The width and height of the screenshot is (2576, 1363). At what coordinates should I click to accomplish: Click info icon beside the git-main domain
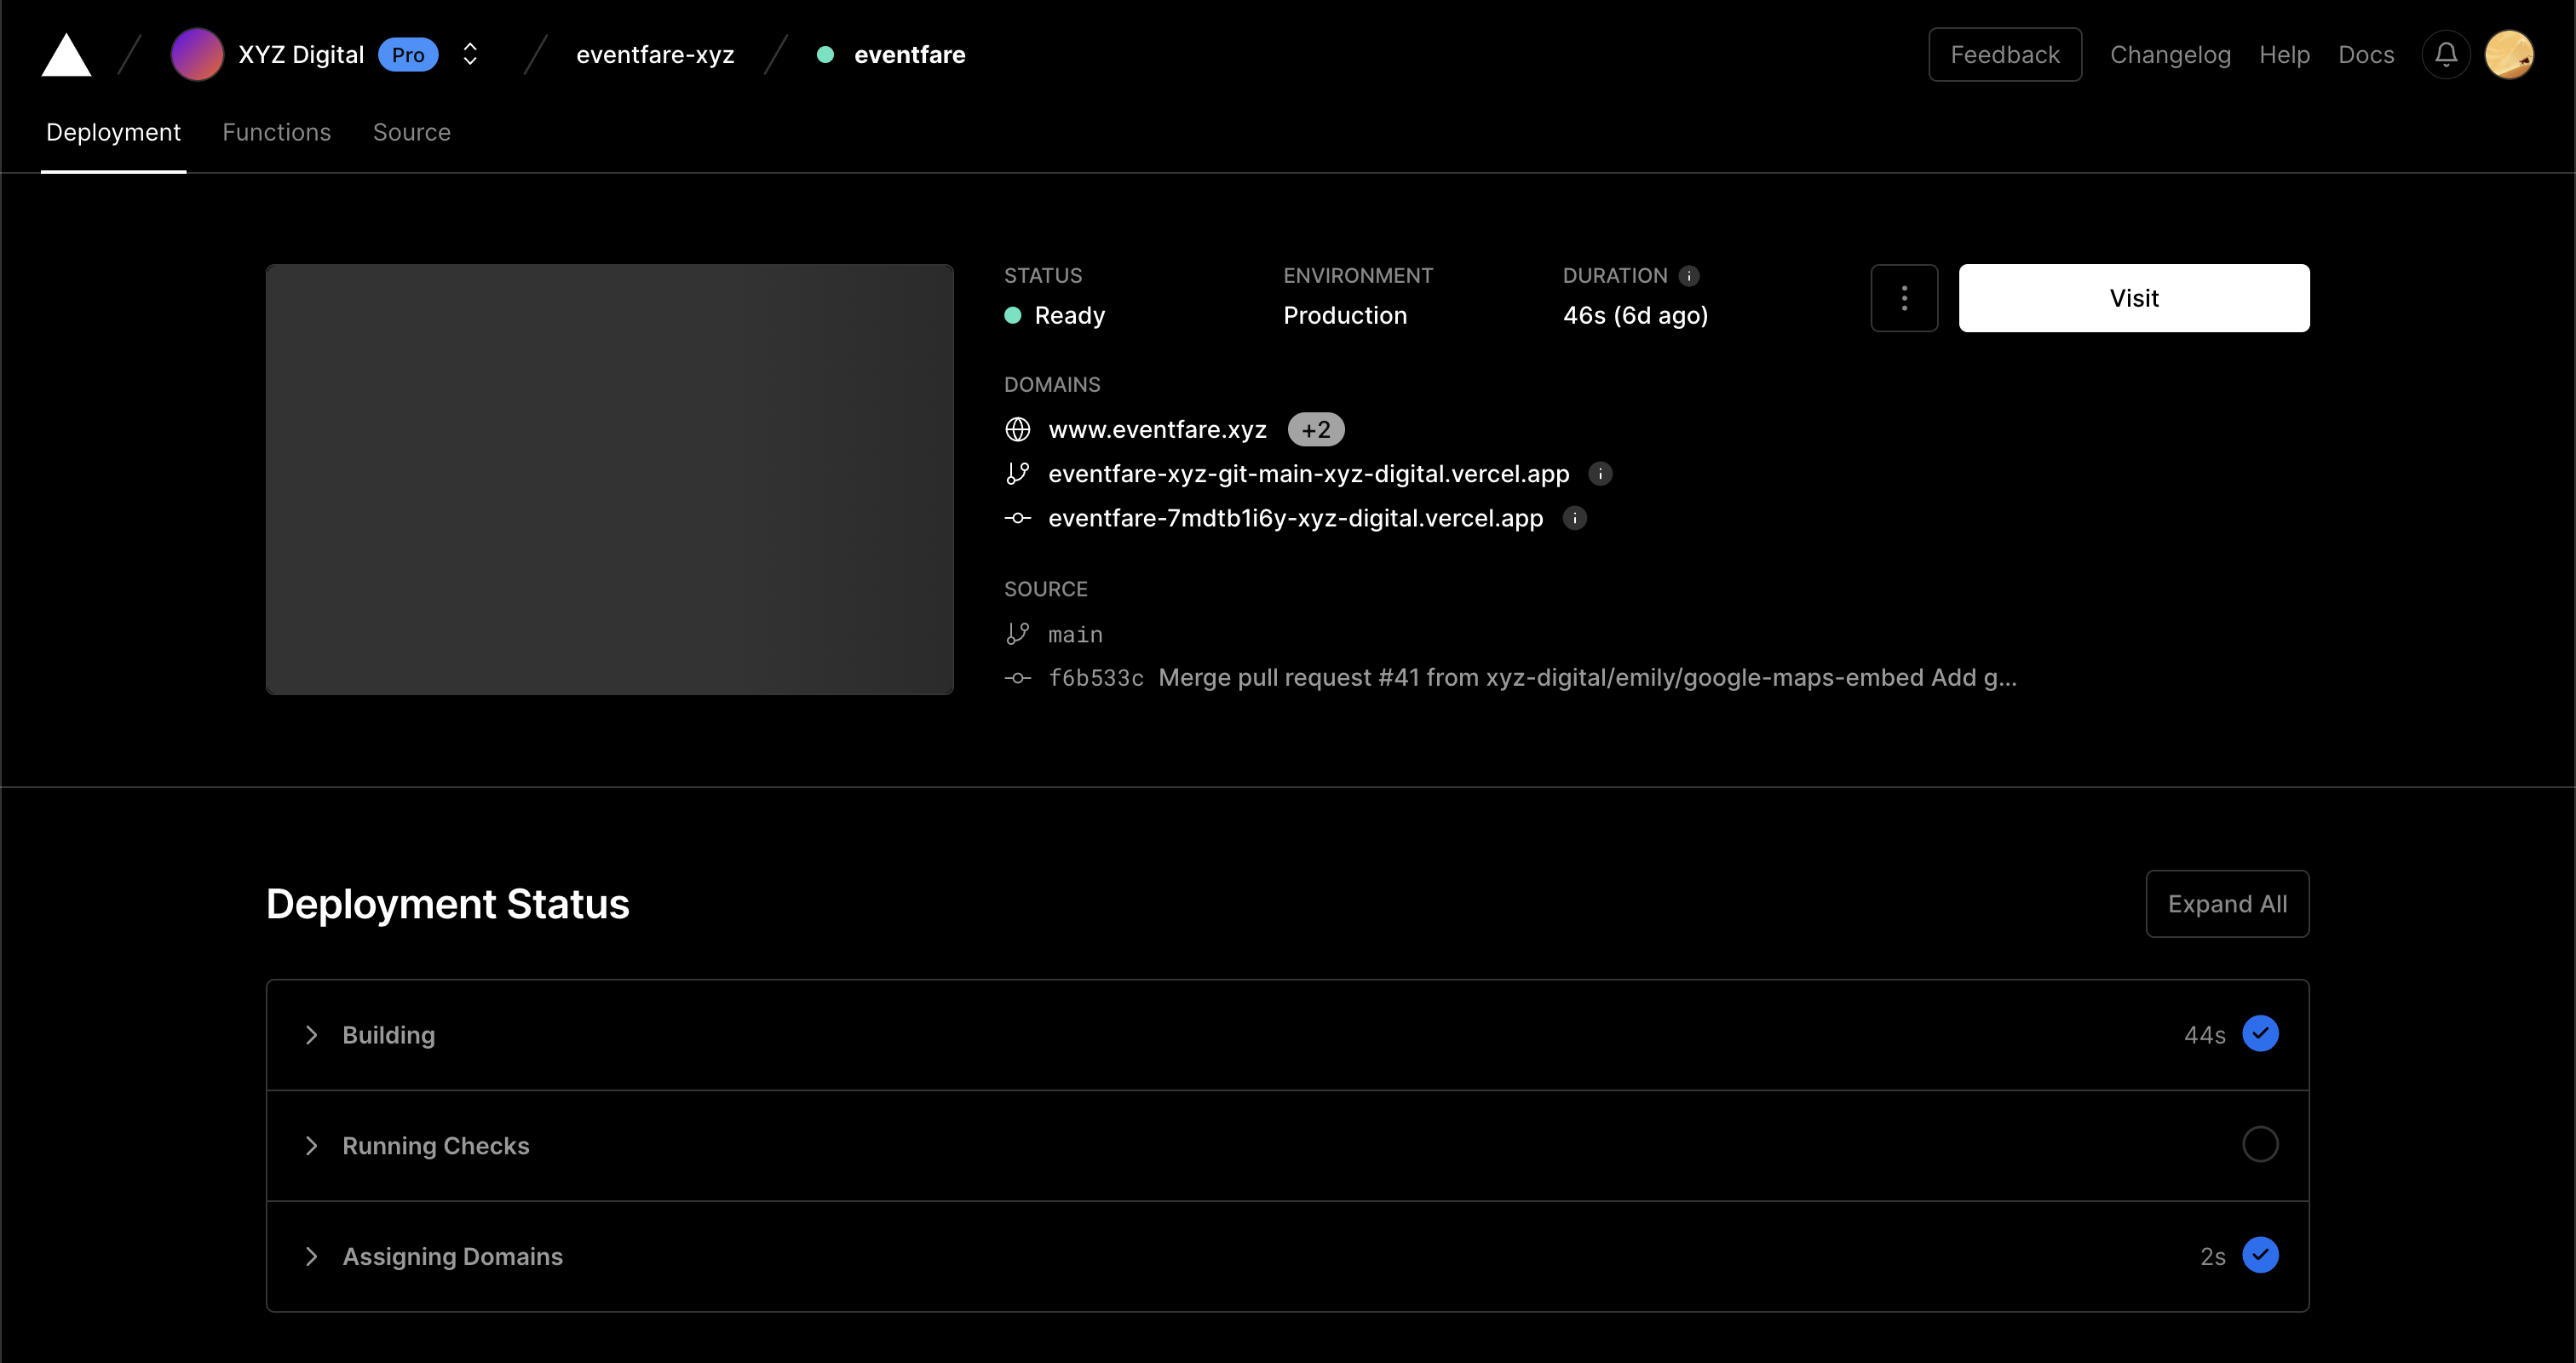1600,474
